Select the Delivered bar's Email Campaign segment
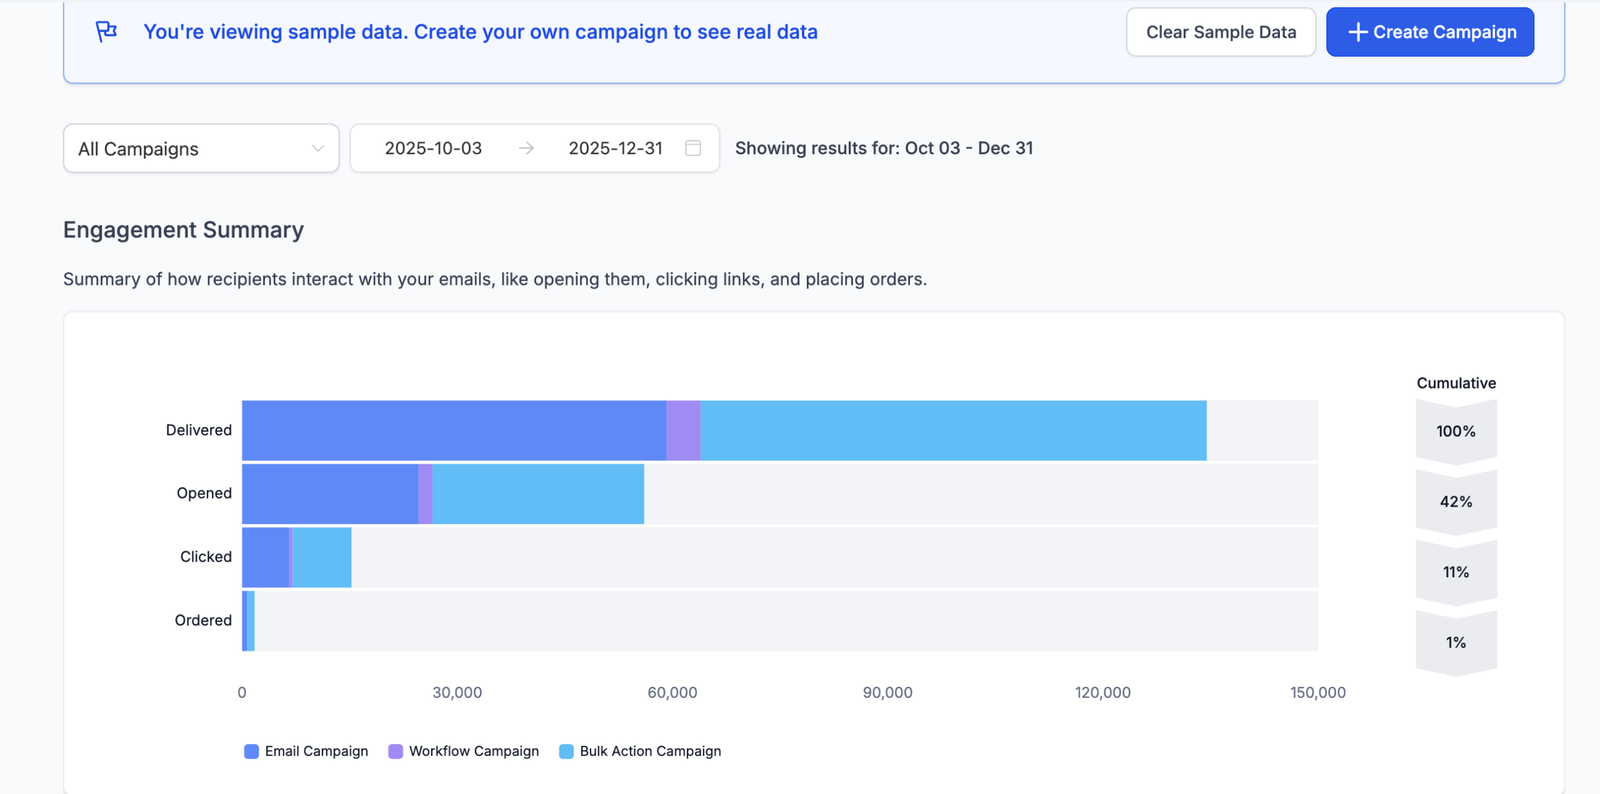This screenshot has height=794, width=1600. [x=454, y=431]
